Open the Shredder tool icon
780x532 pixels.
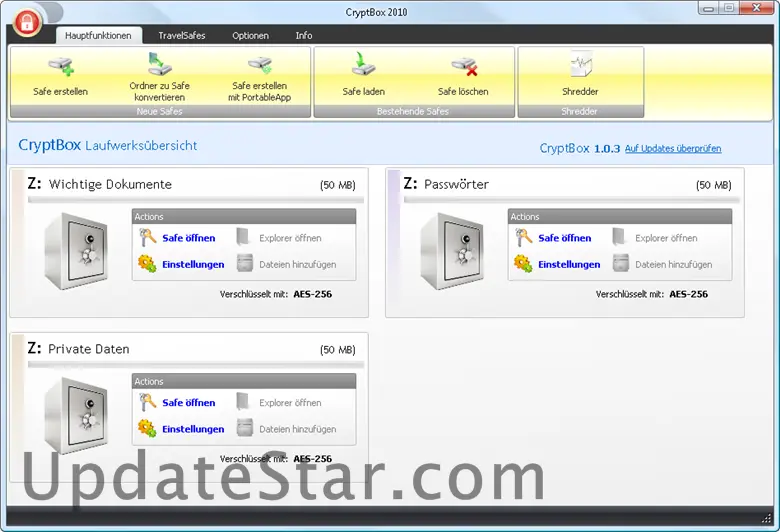[x=581, y=65]
